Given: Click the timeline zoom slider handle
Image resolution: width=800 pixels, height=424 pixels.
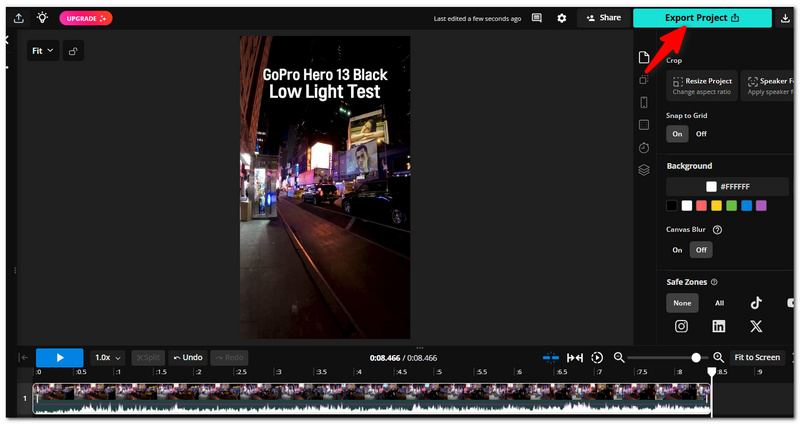Looking at the screenshot, I should tap(696, 358).
